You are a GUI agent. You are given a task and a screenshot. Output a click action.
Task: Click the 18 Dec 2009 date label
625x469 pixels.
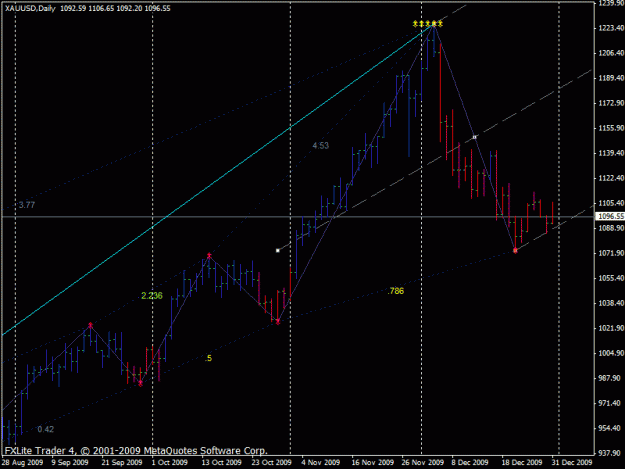coord(522,463)
